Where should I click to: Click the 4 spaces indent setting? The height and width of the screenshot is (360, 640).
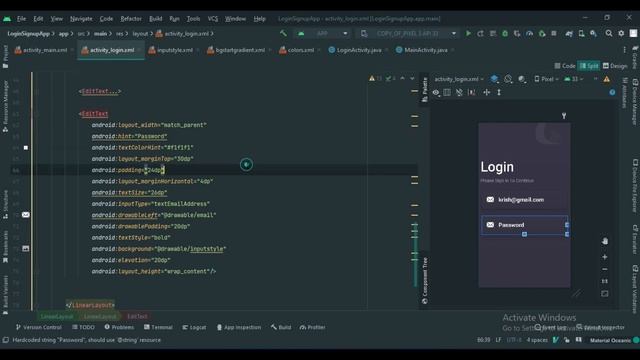point(537,340)
